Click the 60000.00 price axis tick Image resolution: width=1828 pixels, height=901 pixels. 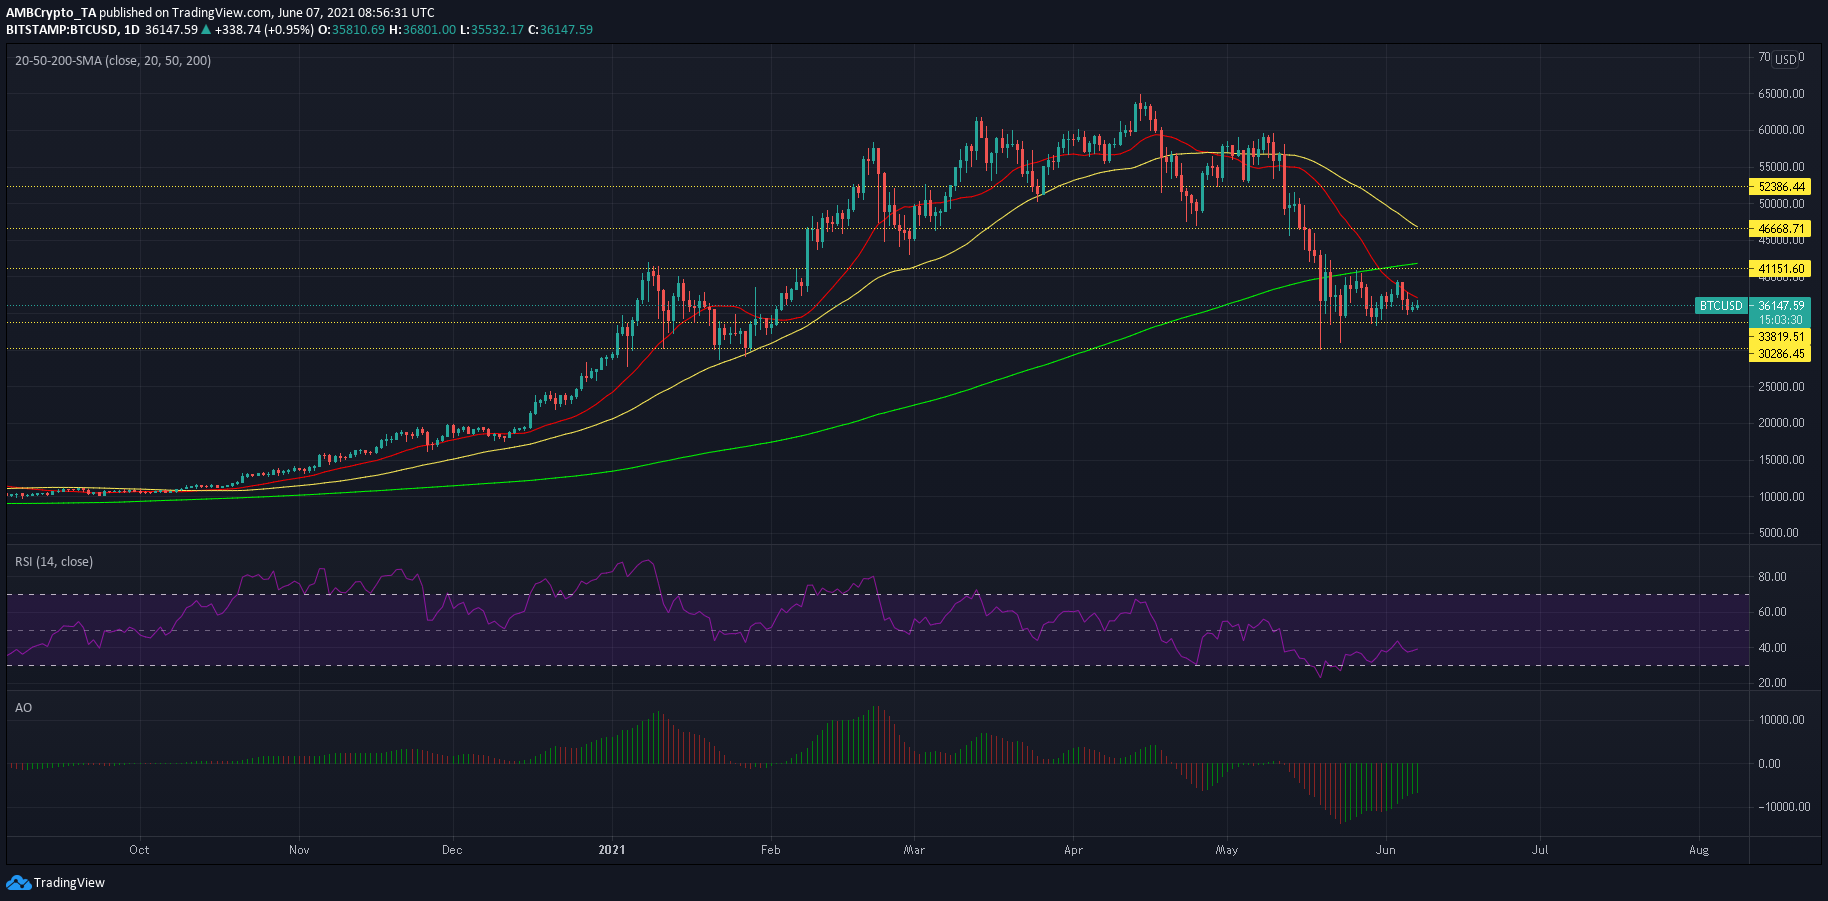pyautogui.click(x=1781, y=130)
